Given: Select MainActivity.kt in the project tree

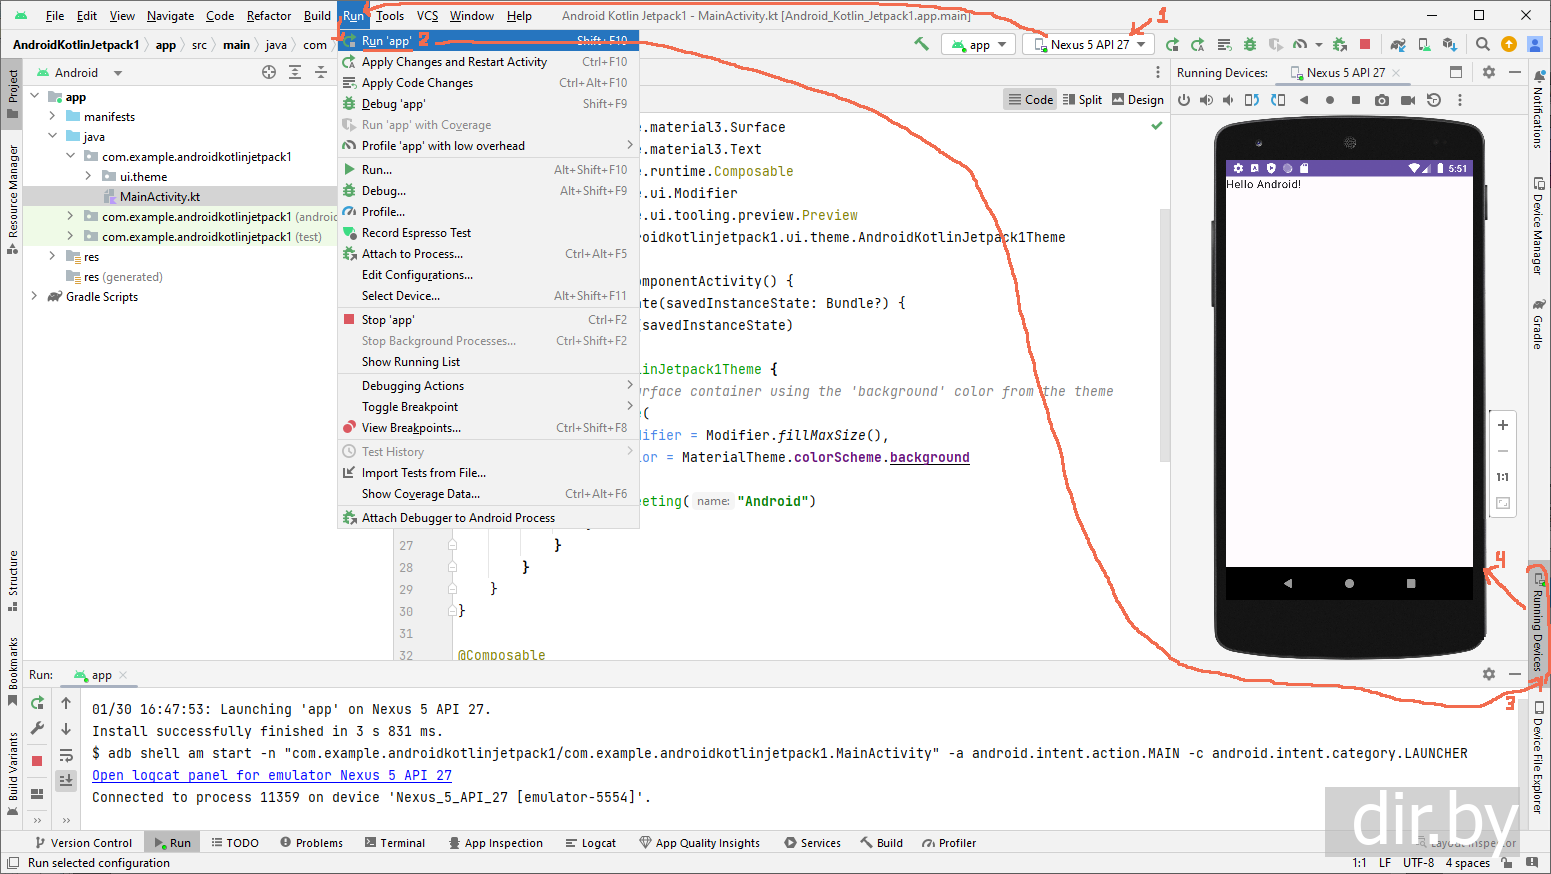Looking at the screenshot, I should (x=160, y=197).
